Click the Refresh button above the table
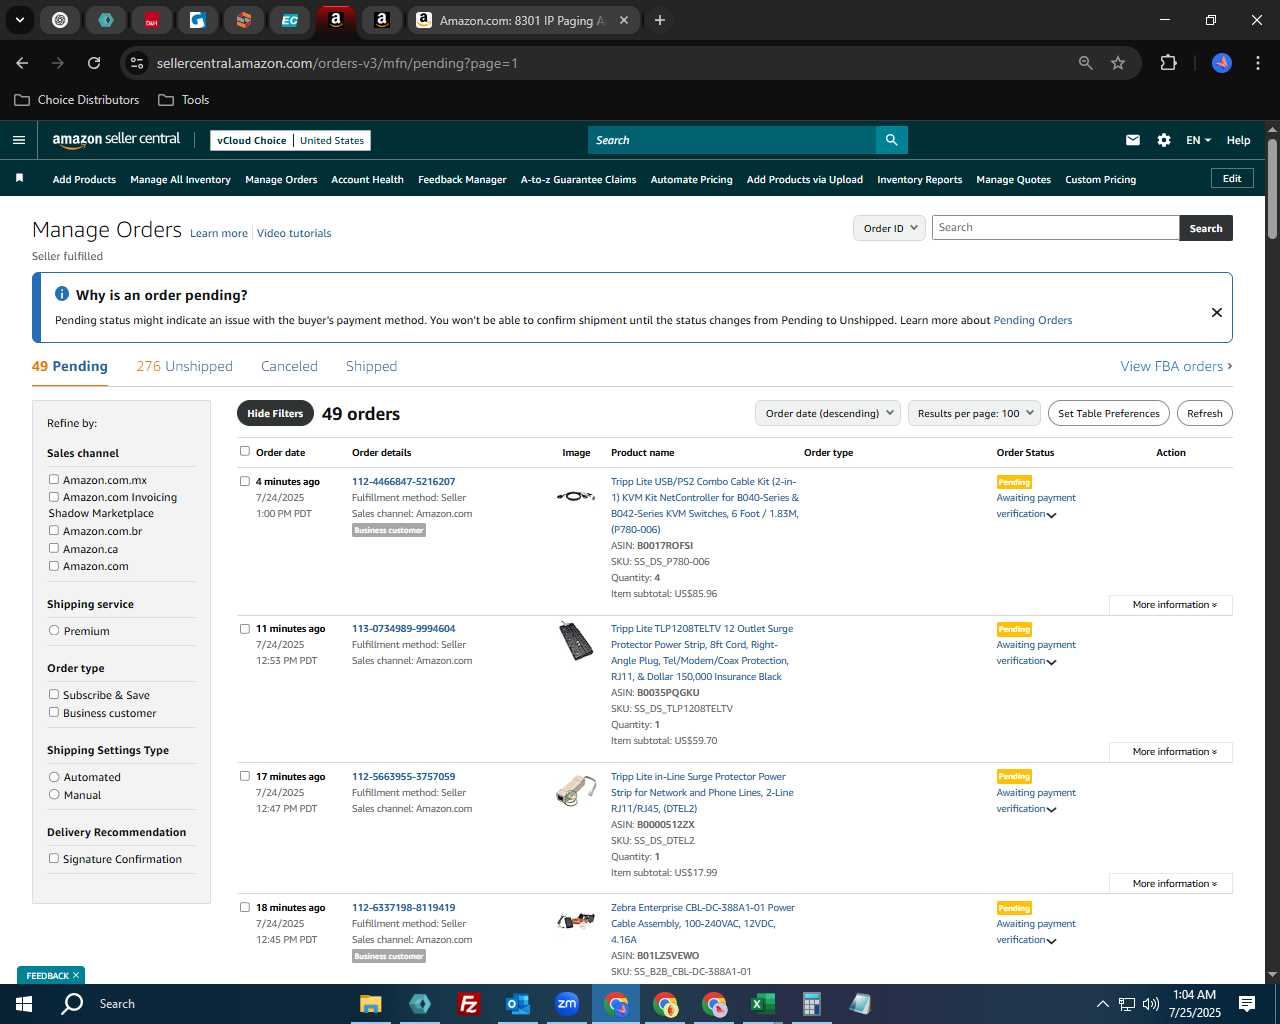Screen dimensions: 1280x1024 click(x=1204, y=413)
